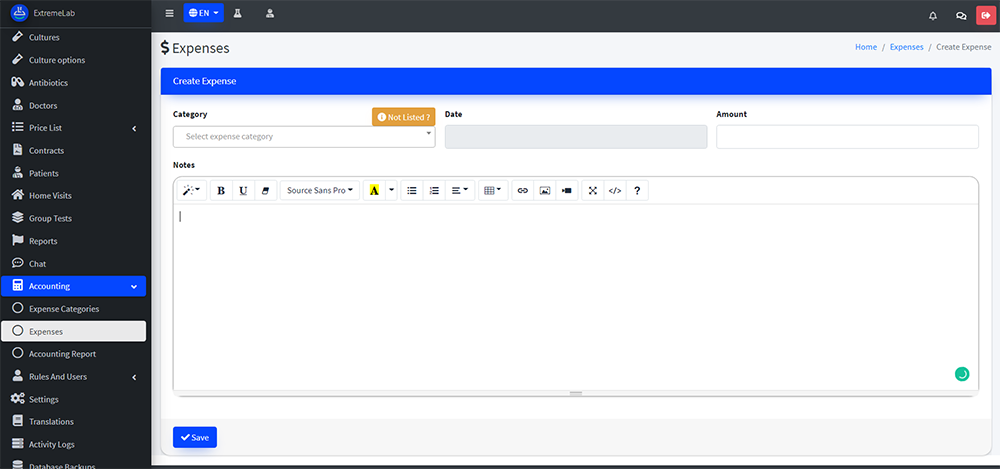Open the expense category dropdown
This screenshot has height=469, width=1000.
point(304,137)
